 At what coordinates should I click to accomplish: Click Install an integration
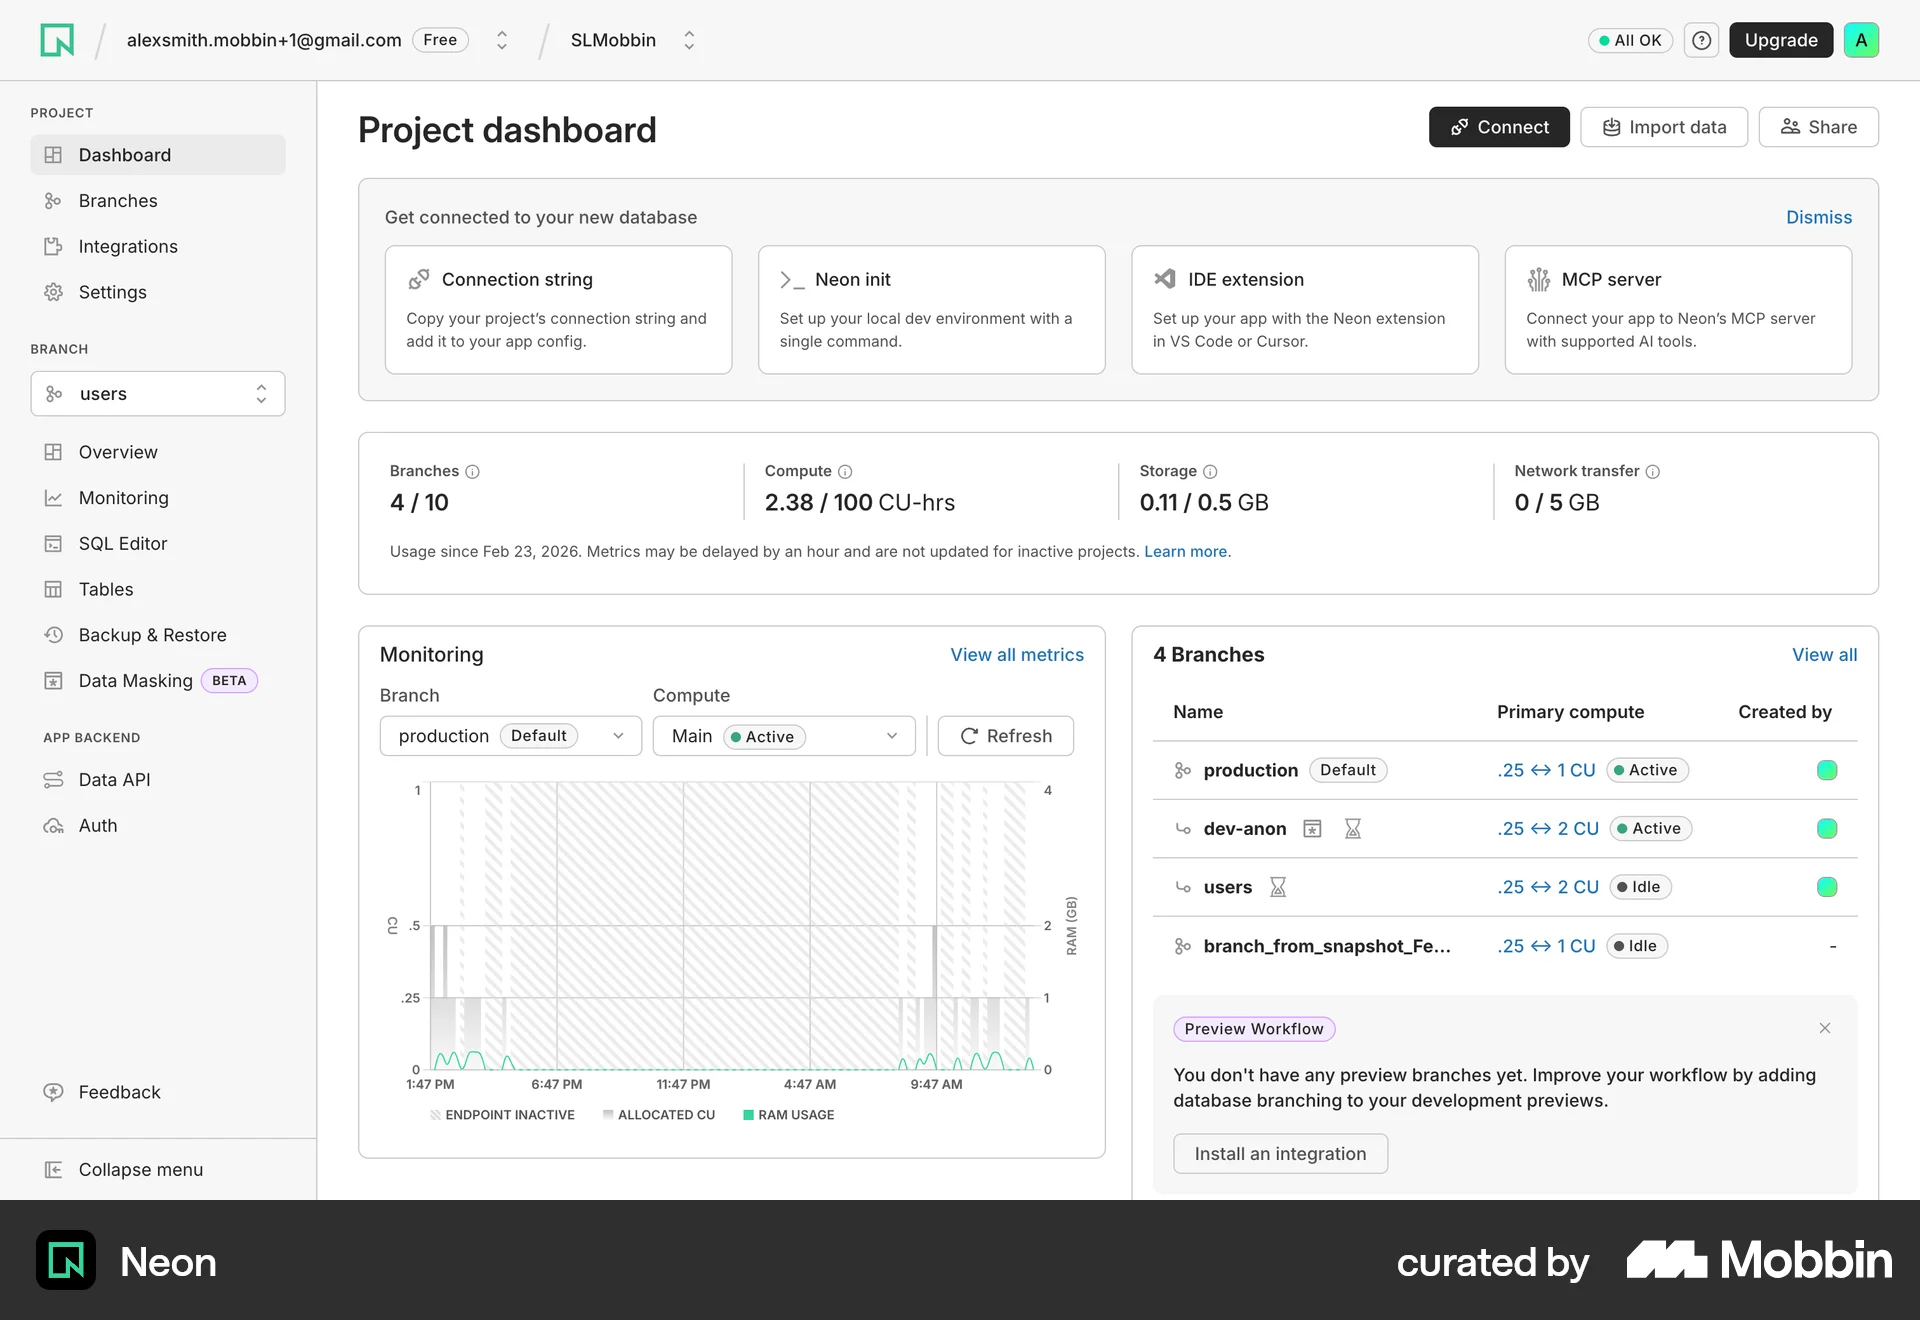pyautogui.click(x=1280, y=1154)
